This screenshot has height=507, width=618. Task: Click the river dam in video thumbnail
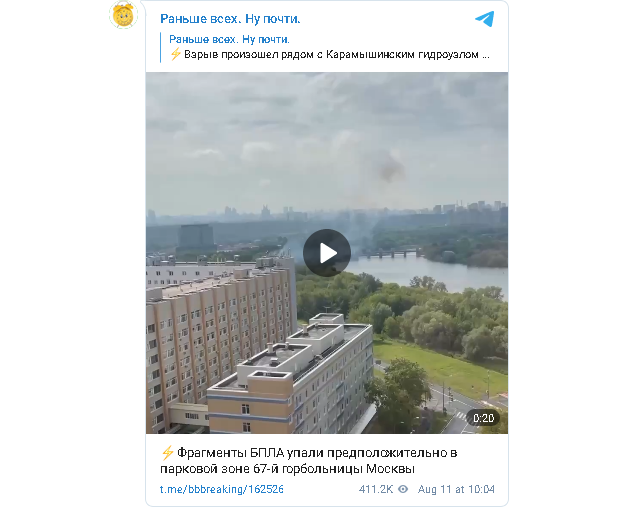pos(390,253)
